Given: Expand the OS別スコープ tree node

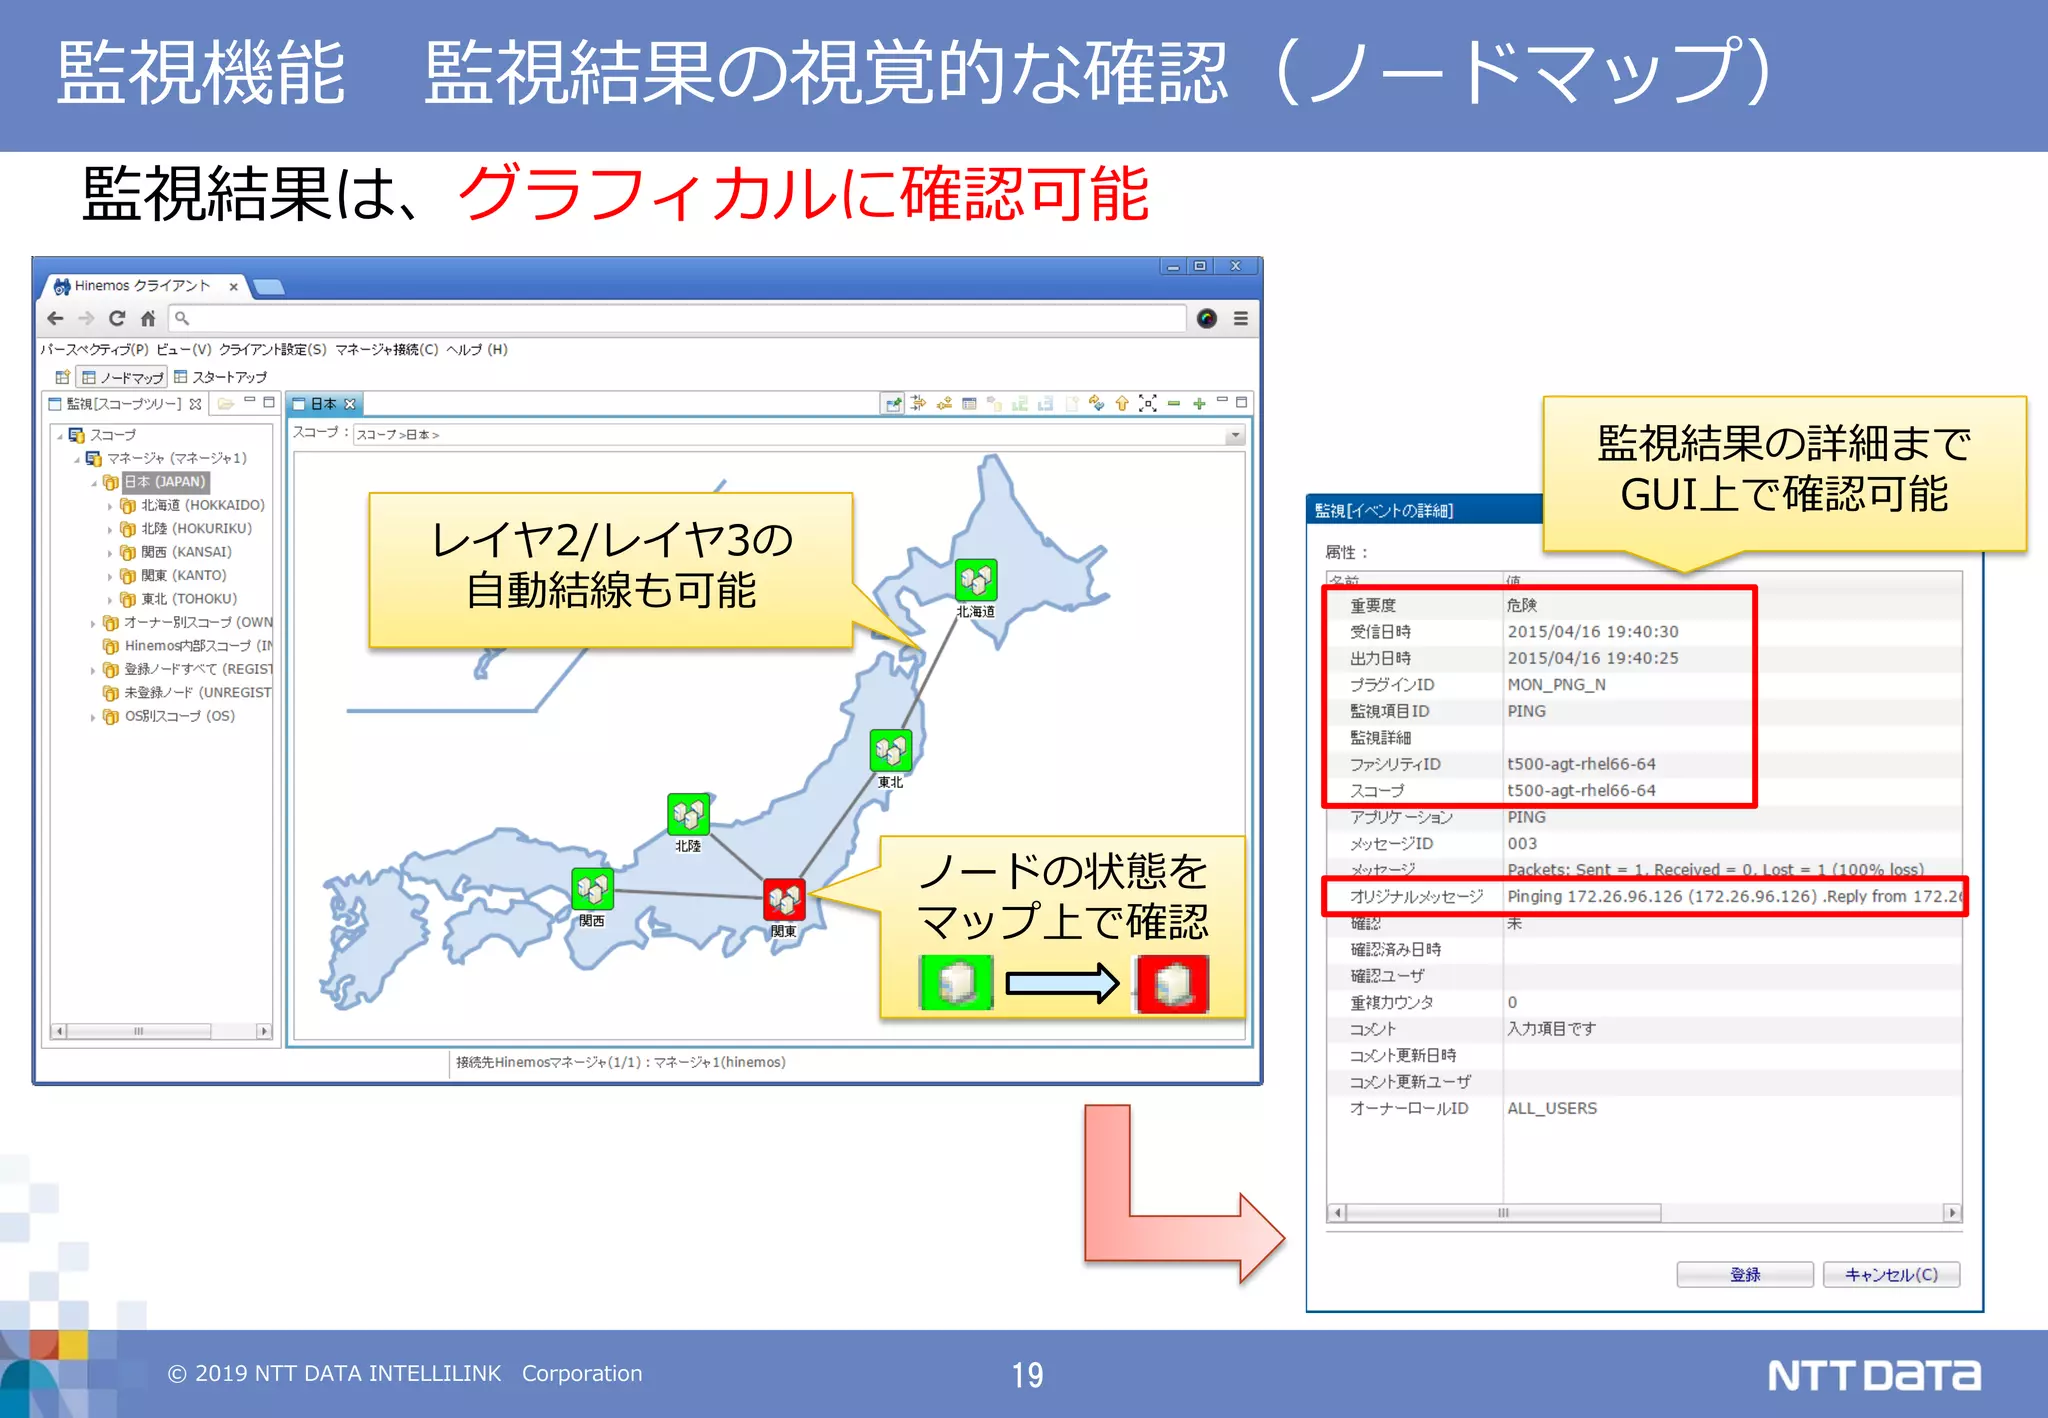Looking at the screenshot, I should coord(94,717).
